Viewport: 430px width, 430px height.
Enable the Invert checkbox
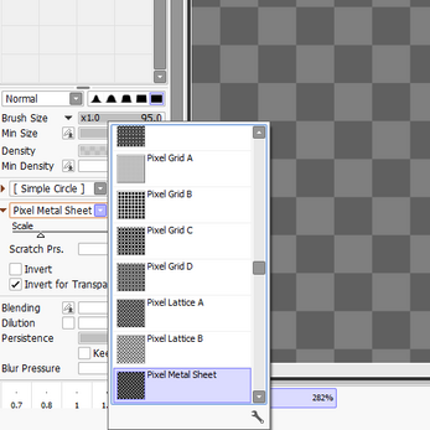[15, 269]
